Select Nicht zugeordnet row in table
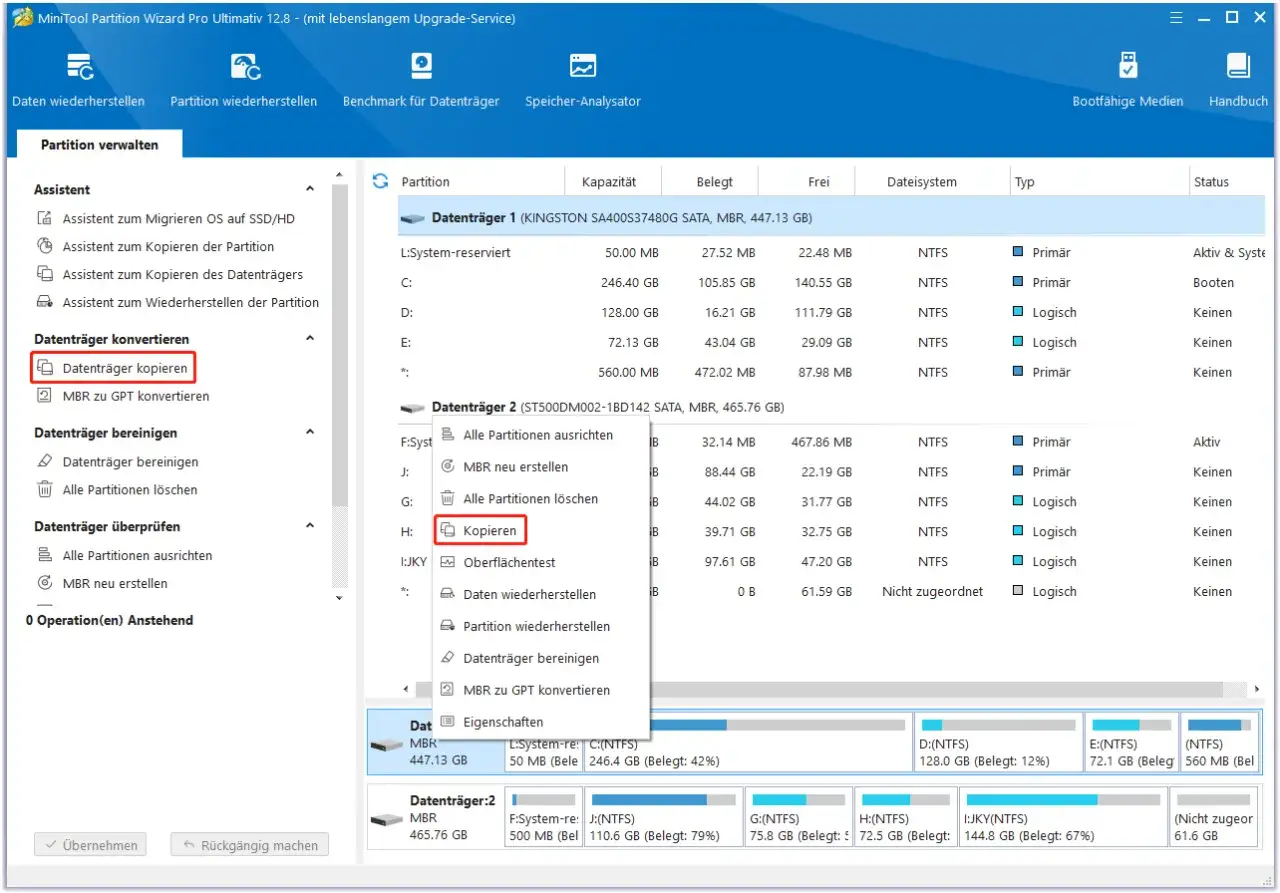Viewport: 1280px width, 893px height. point(830,591)
